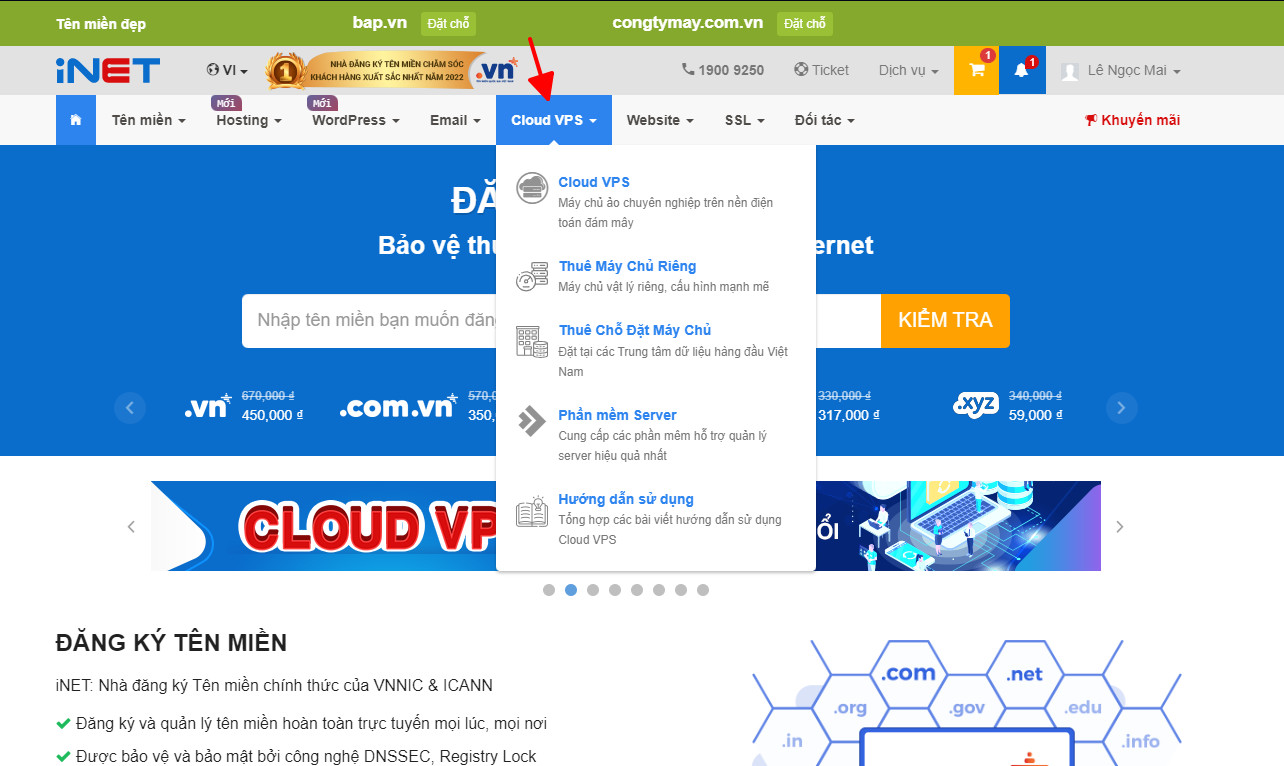
Task: Expand the Dịch vụ dropdown
Action: (x=908, y=70)
